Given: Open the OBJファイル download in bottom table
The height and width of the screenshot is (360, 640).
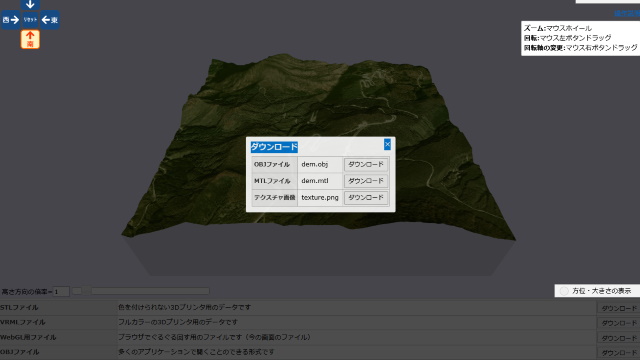Looking at the screenshot, I should coord(619,353).
